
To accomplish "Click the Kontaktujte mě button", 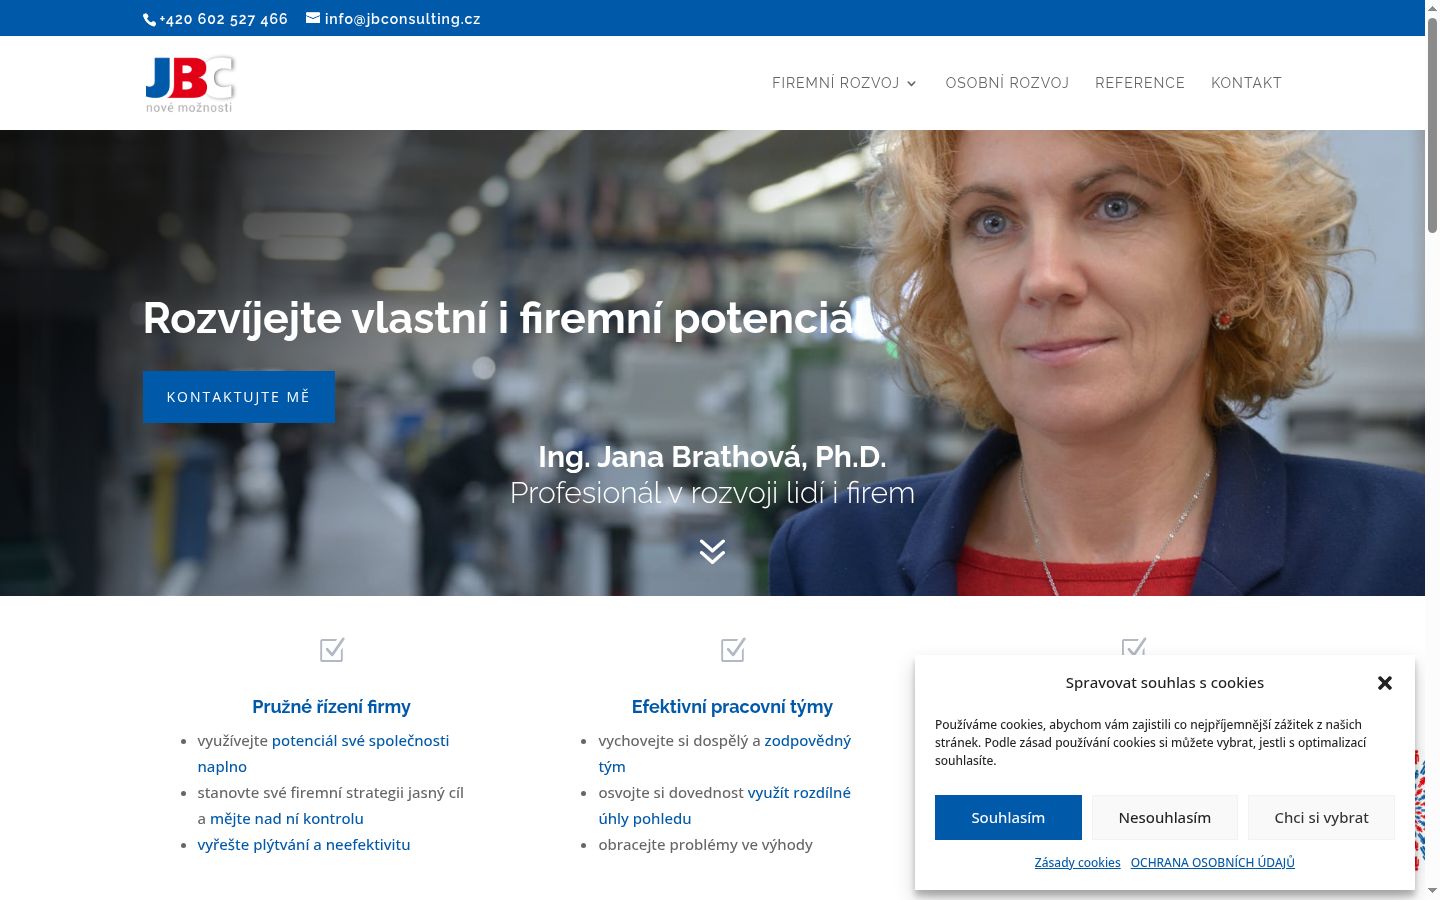I will (x=239, y=397).
